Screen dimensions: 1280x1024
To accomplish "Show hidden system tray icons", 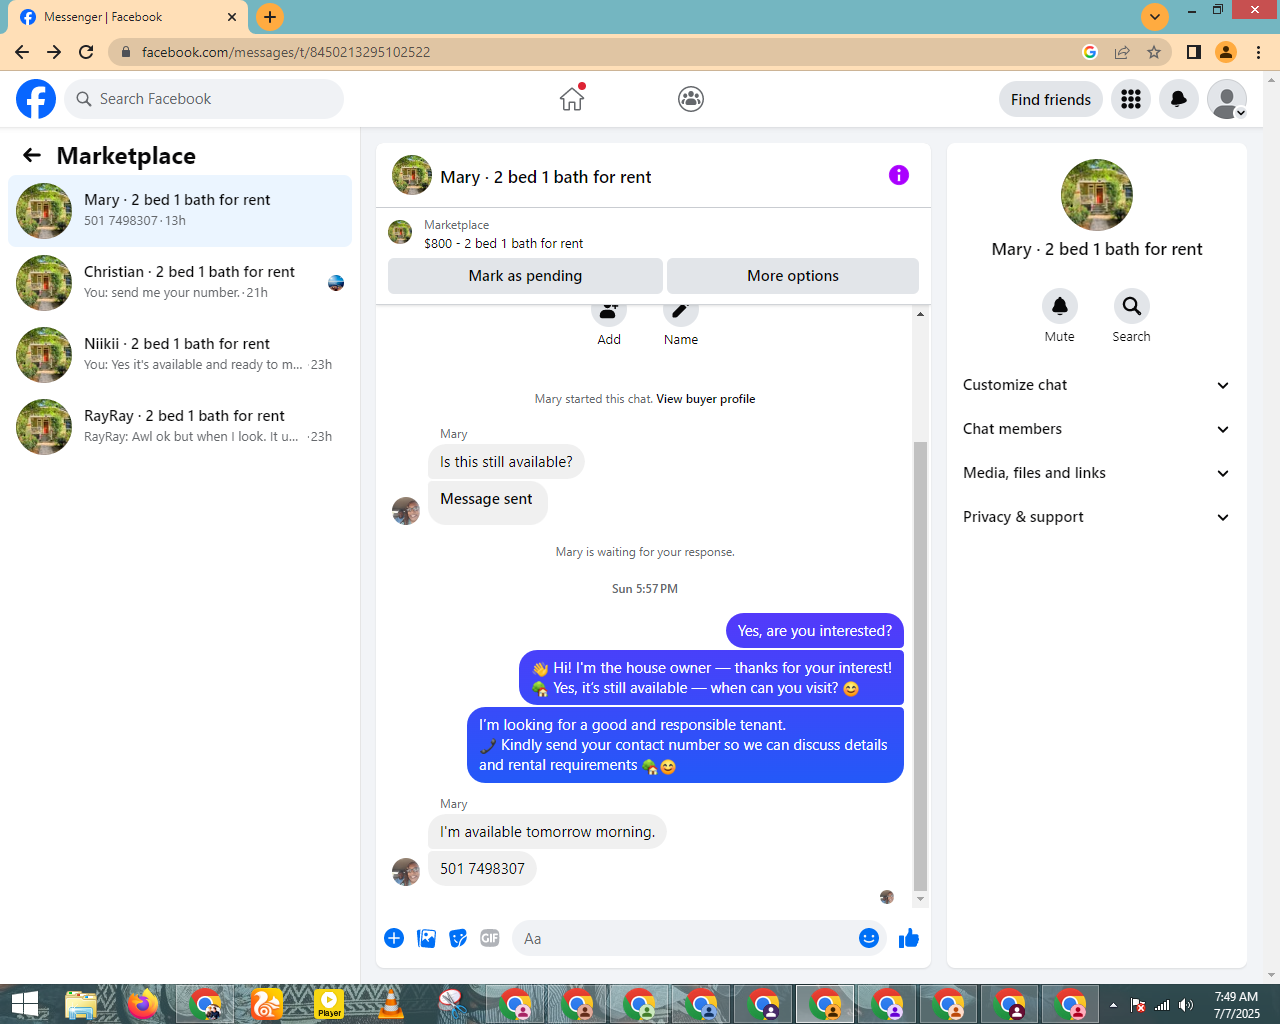I will point(1113,1005).
